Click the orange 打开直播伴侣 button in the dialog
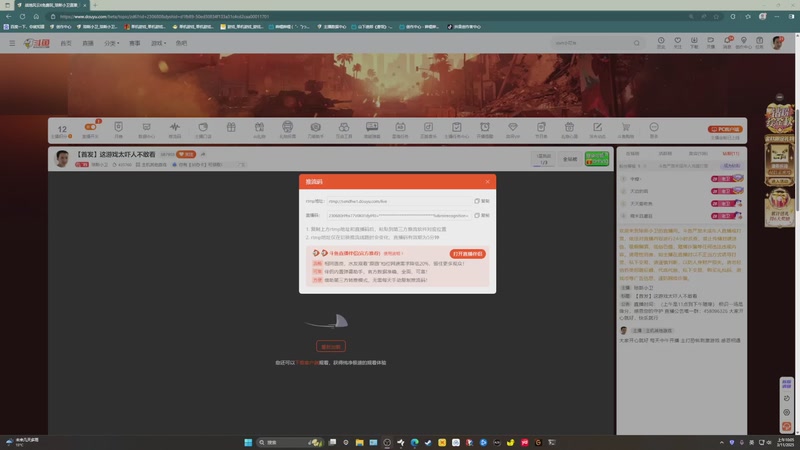This screenshot has width=800, height=450. coord(467,254)
